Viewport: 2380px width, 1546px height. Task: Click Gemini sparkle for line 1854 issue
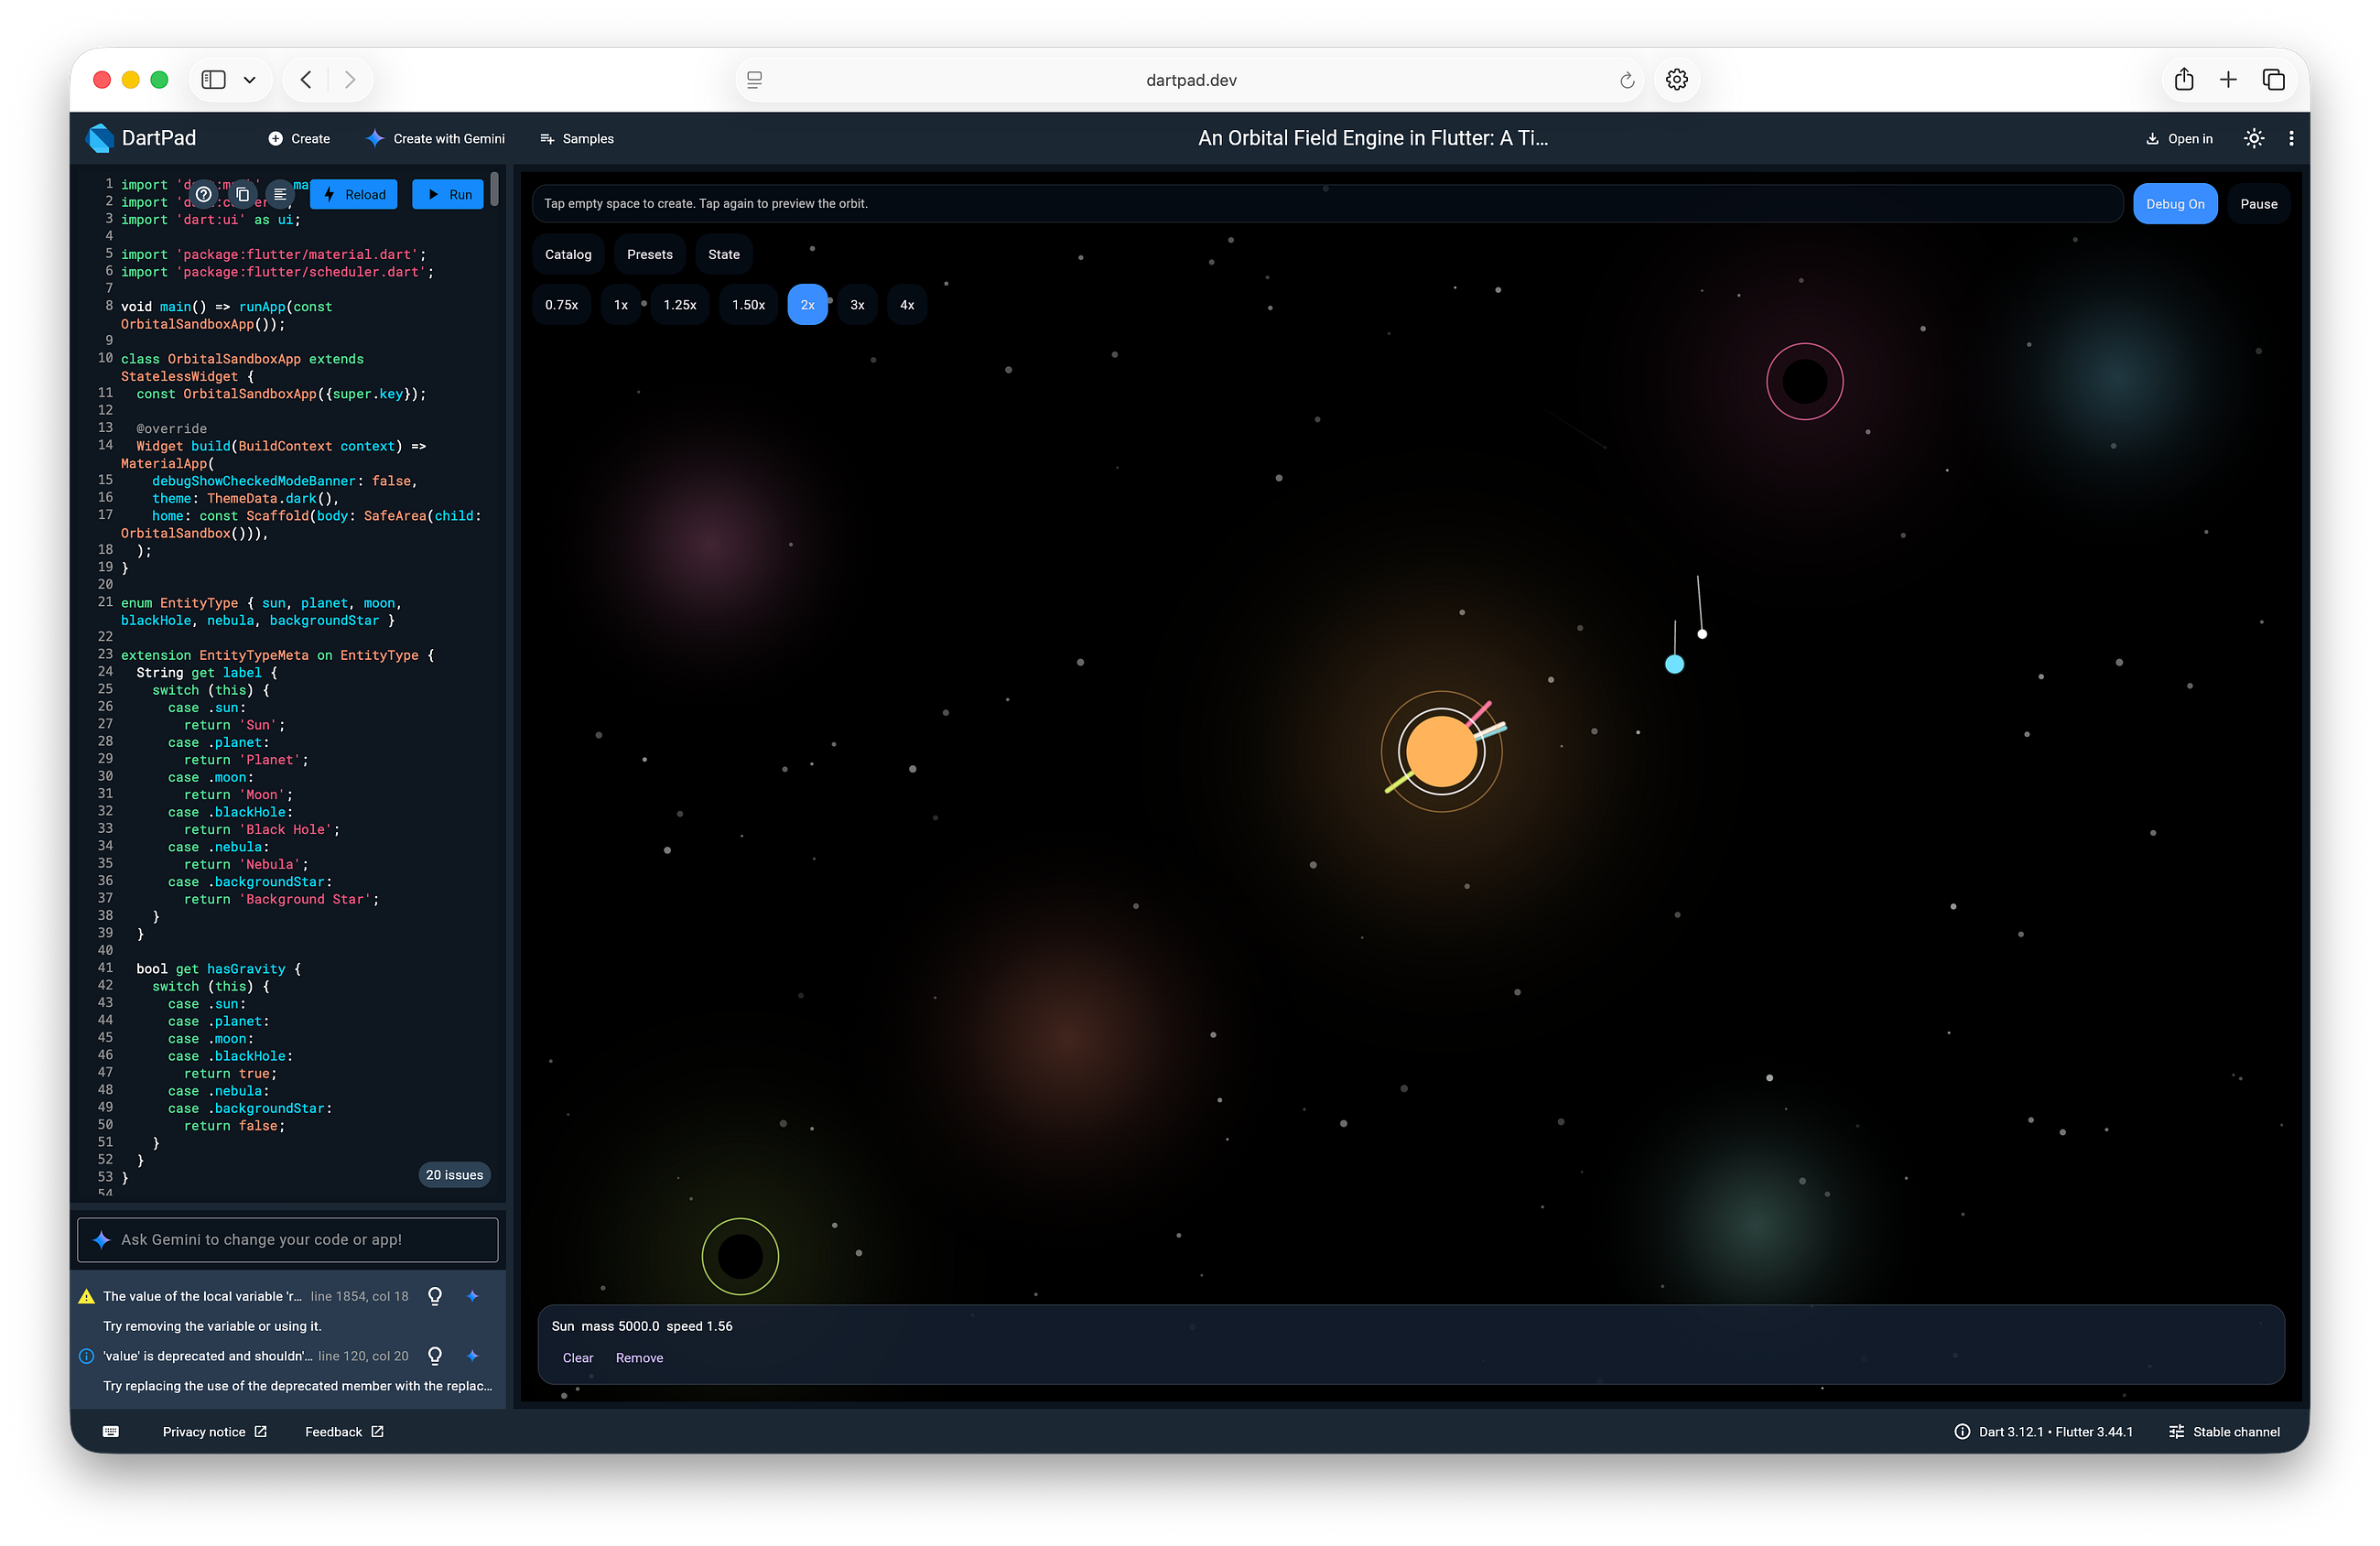[x=473, y=1296]
